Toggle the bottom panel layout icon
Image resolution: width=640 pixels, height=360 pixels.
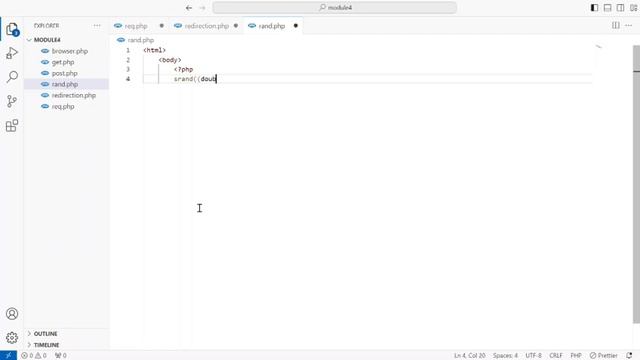click(607, 8)
